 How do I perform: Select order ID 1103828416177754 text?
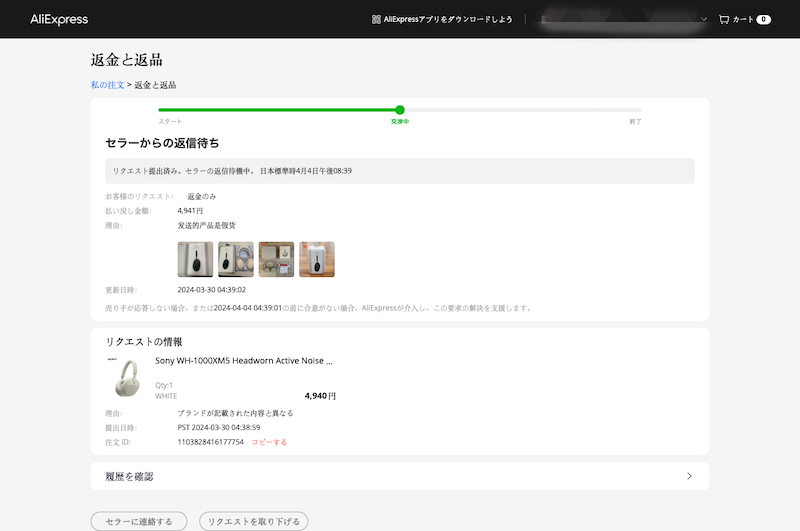click(211, 442)
